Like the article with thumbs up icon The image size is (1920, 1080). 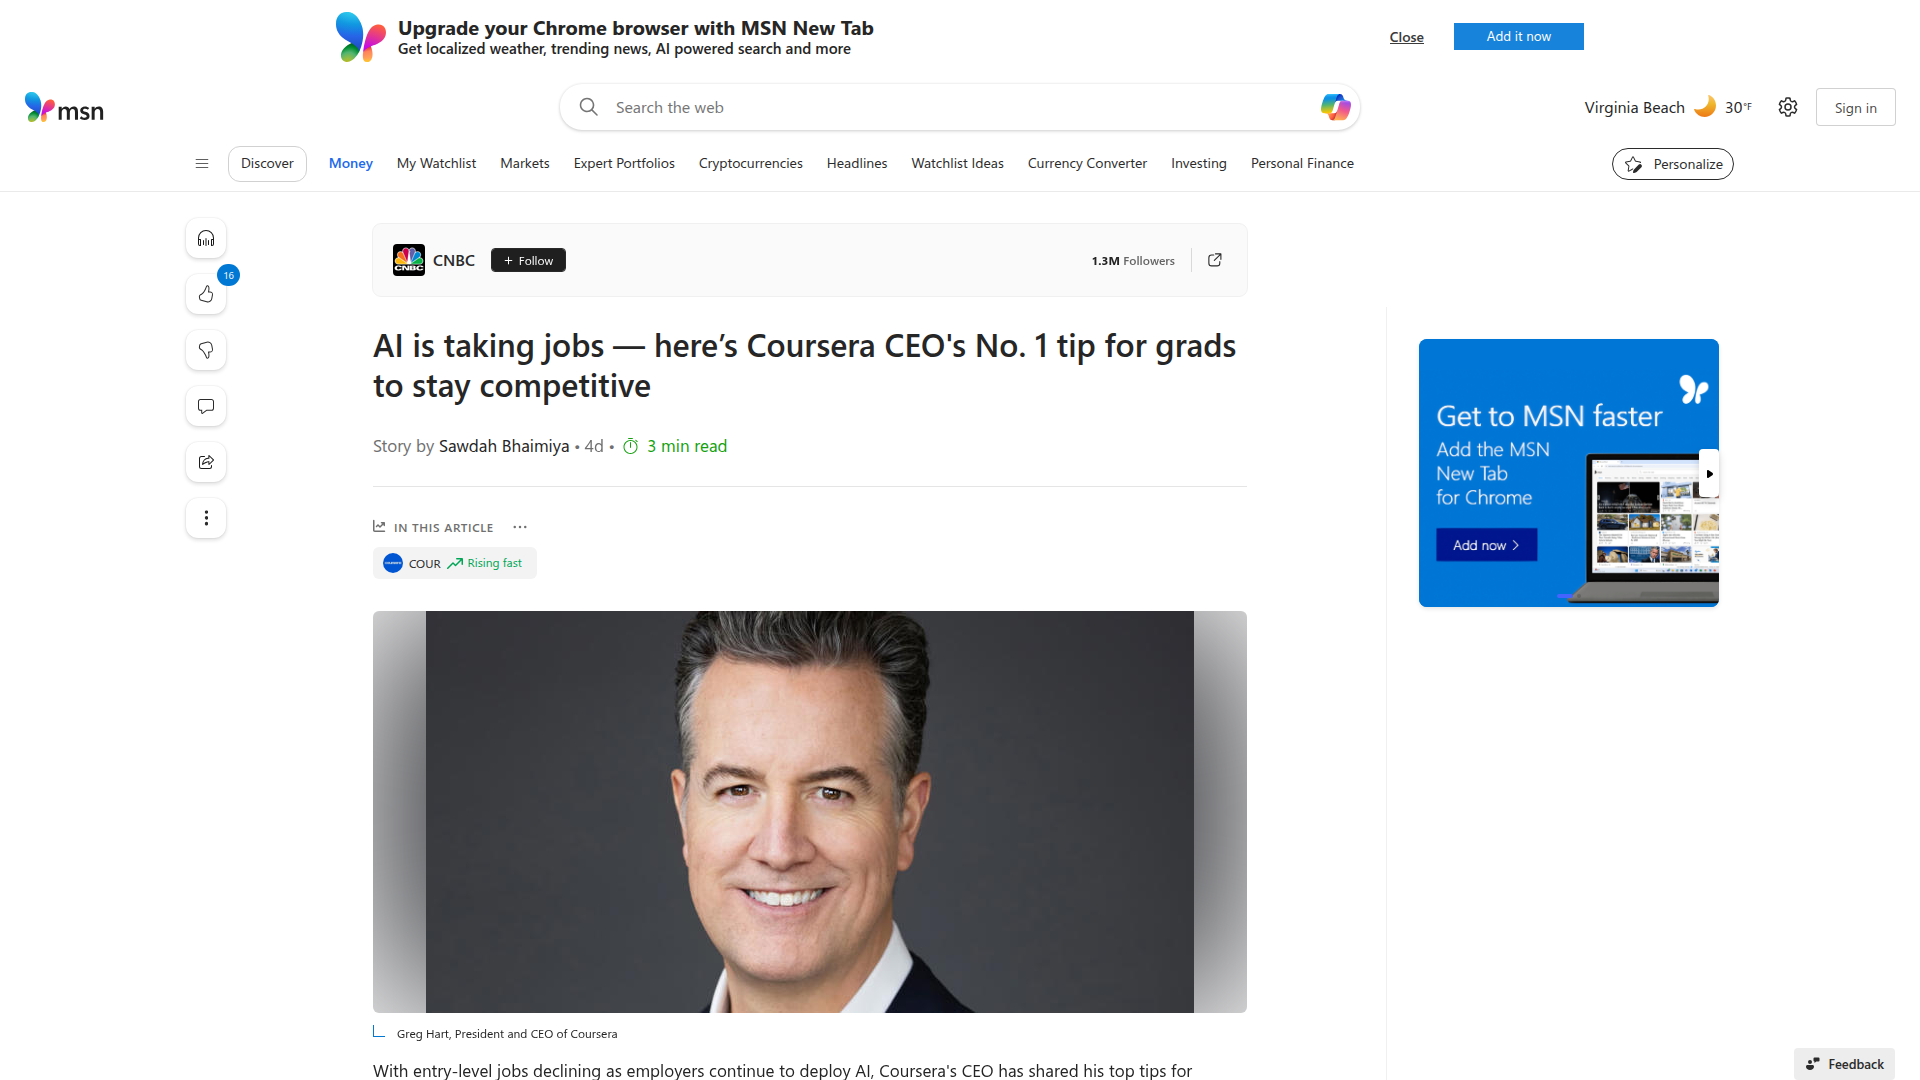(206, 294)
